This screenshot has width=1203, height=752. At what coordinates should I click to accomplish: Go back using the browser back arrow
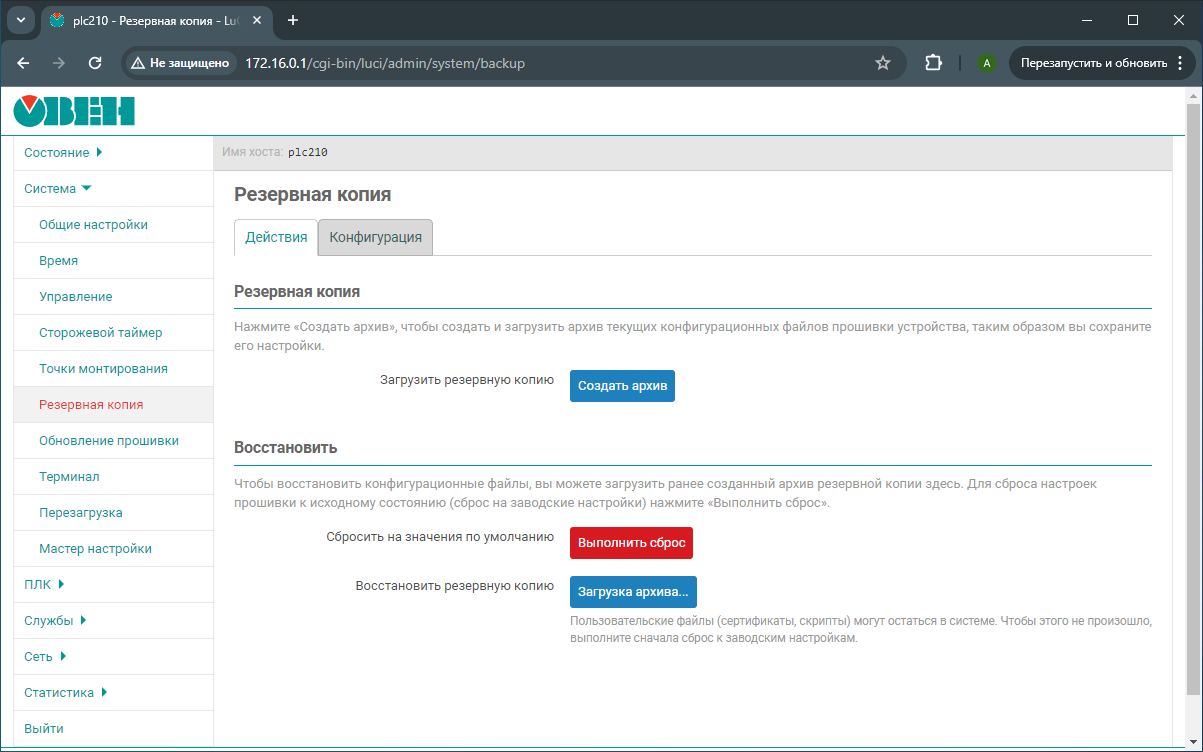click(24, 63)
